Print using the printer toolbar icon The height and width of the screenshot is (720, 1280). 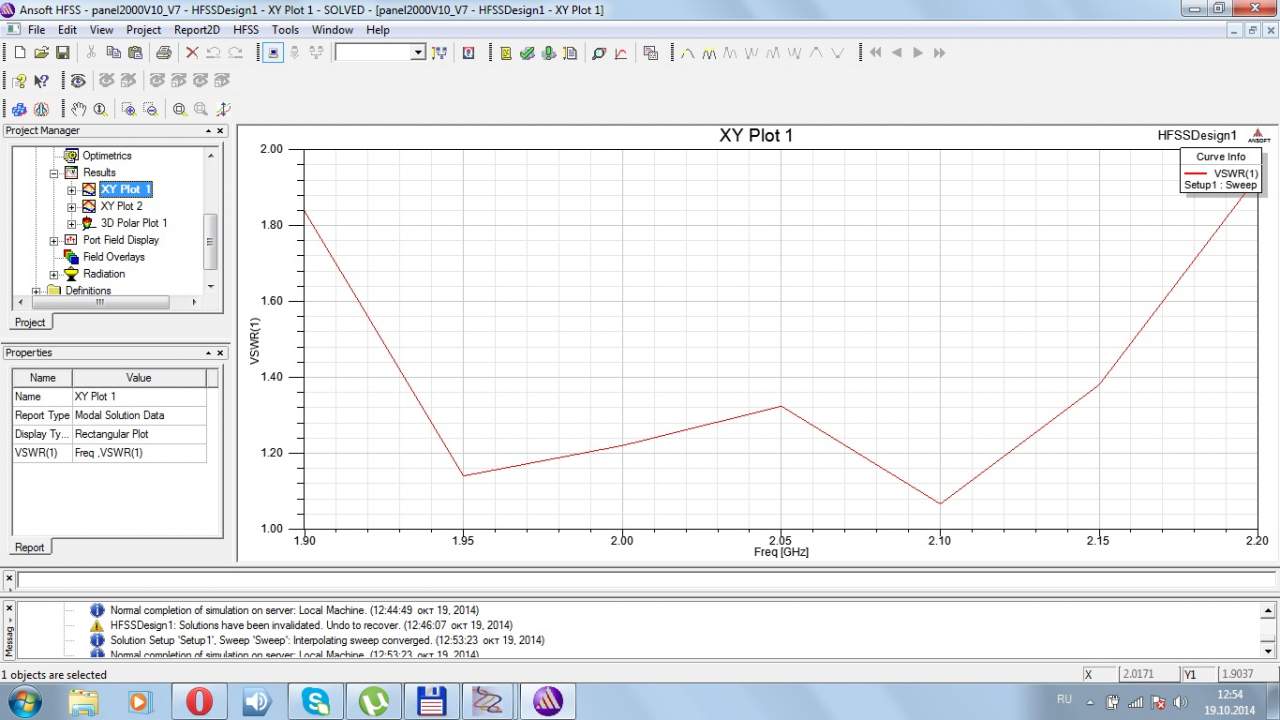pyautogui.click(x=164, y=53)
